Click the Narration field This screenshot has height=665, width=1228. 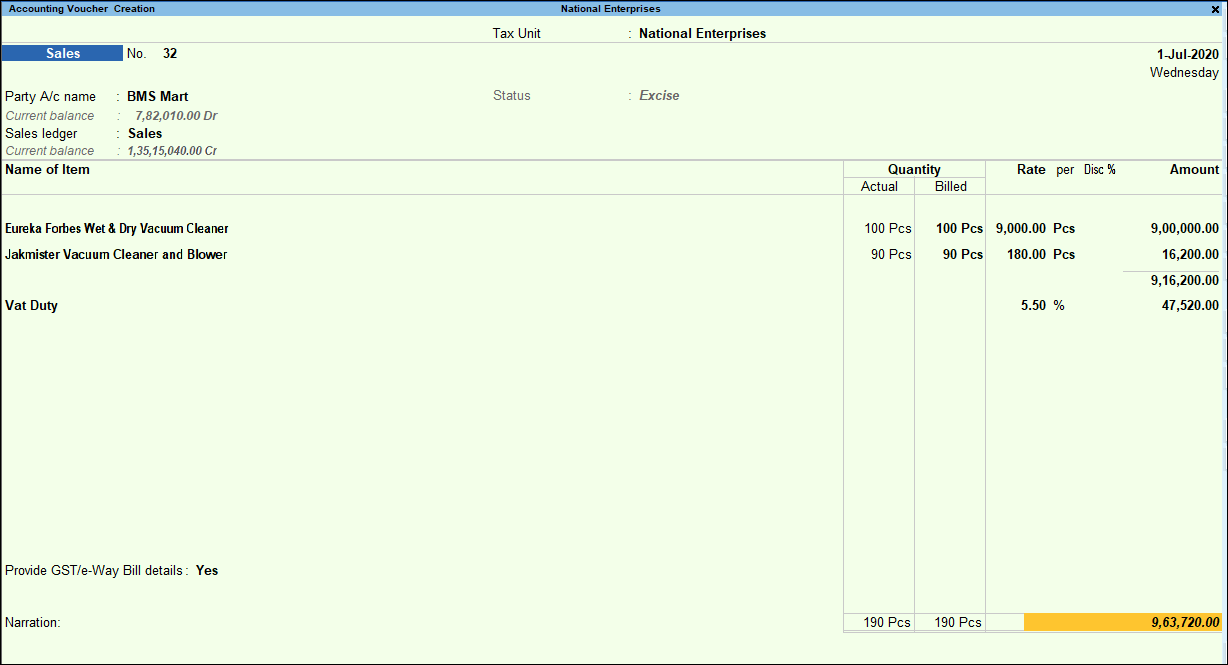pyautogui.click(x=33, y=622)
